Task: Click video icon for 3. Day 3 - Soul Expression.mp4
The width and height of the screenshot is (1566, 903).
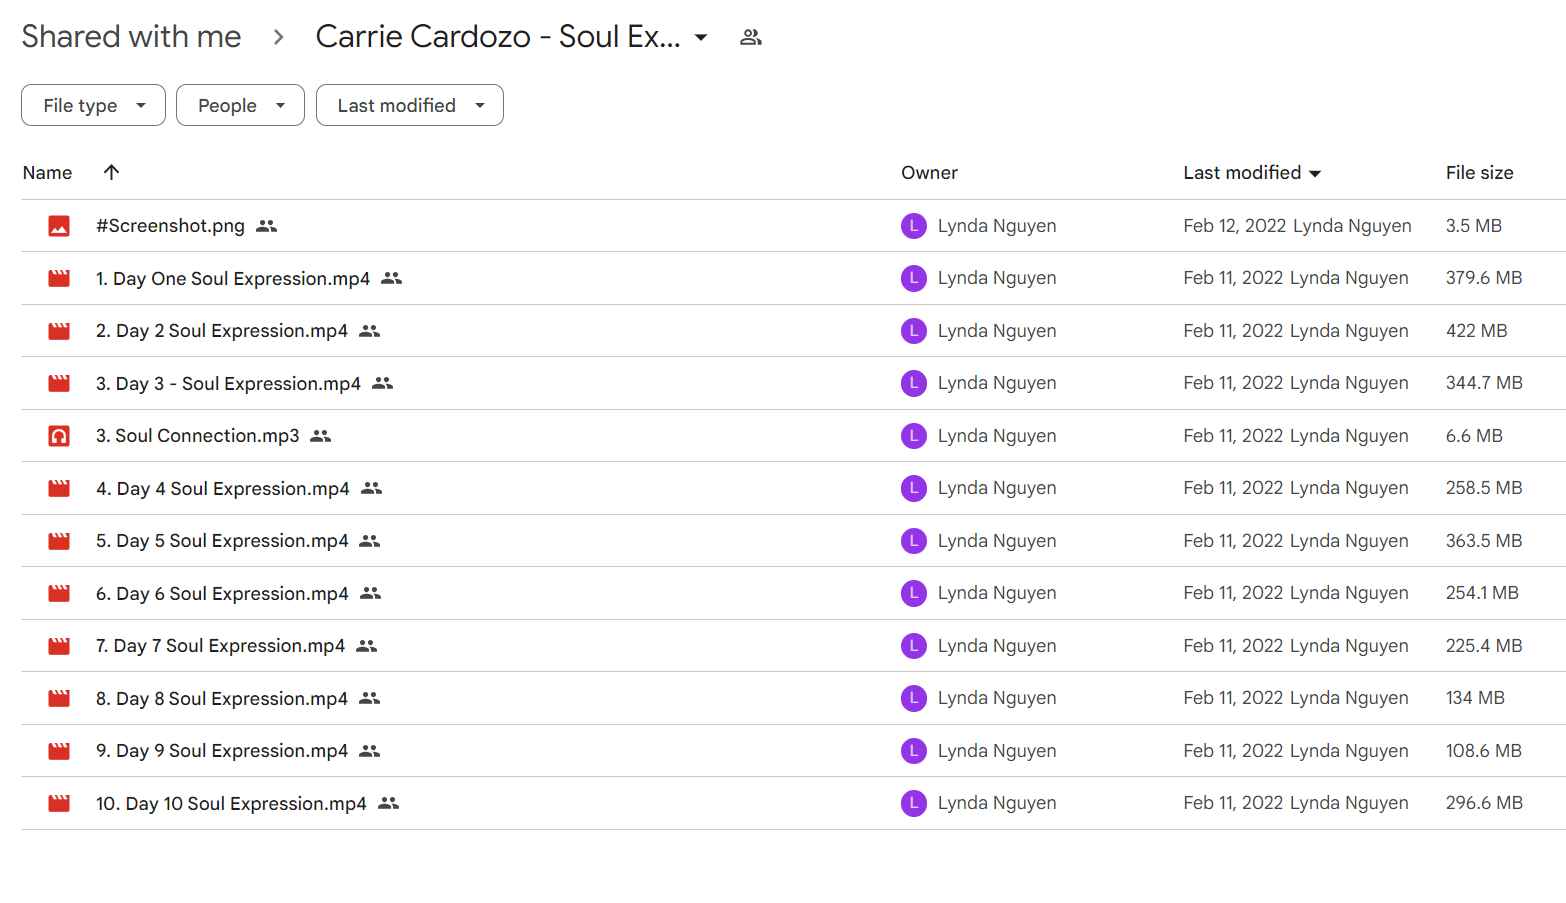Action: [59, 383]
